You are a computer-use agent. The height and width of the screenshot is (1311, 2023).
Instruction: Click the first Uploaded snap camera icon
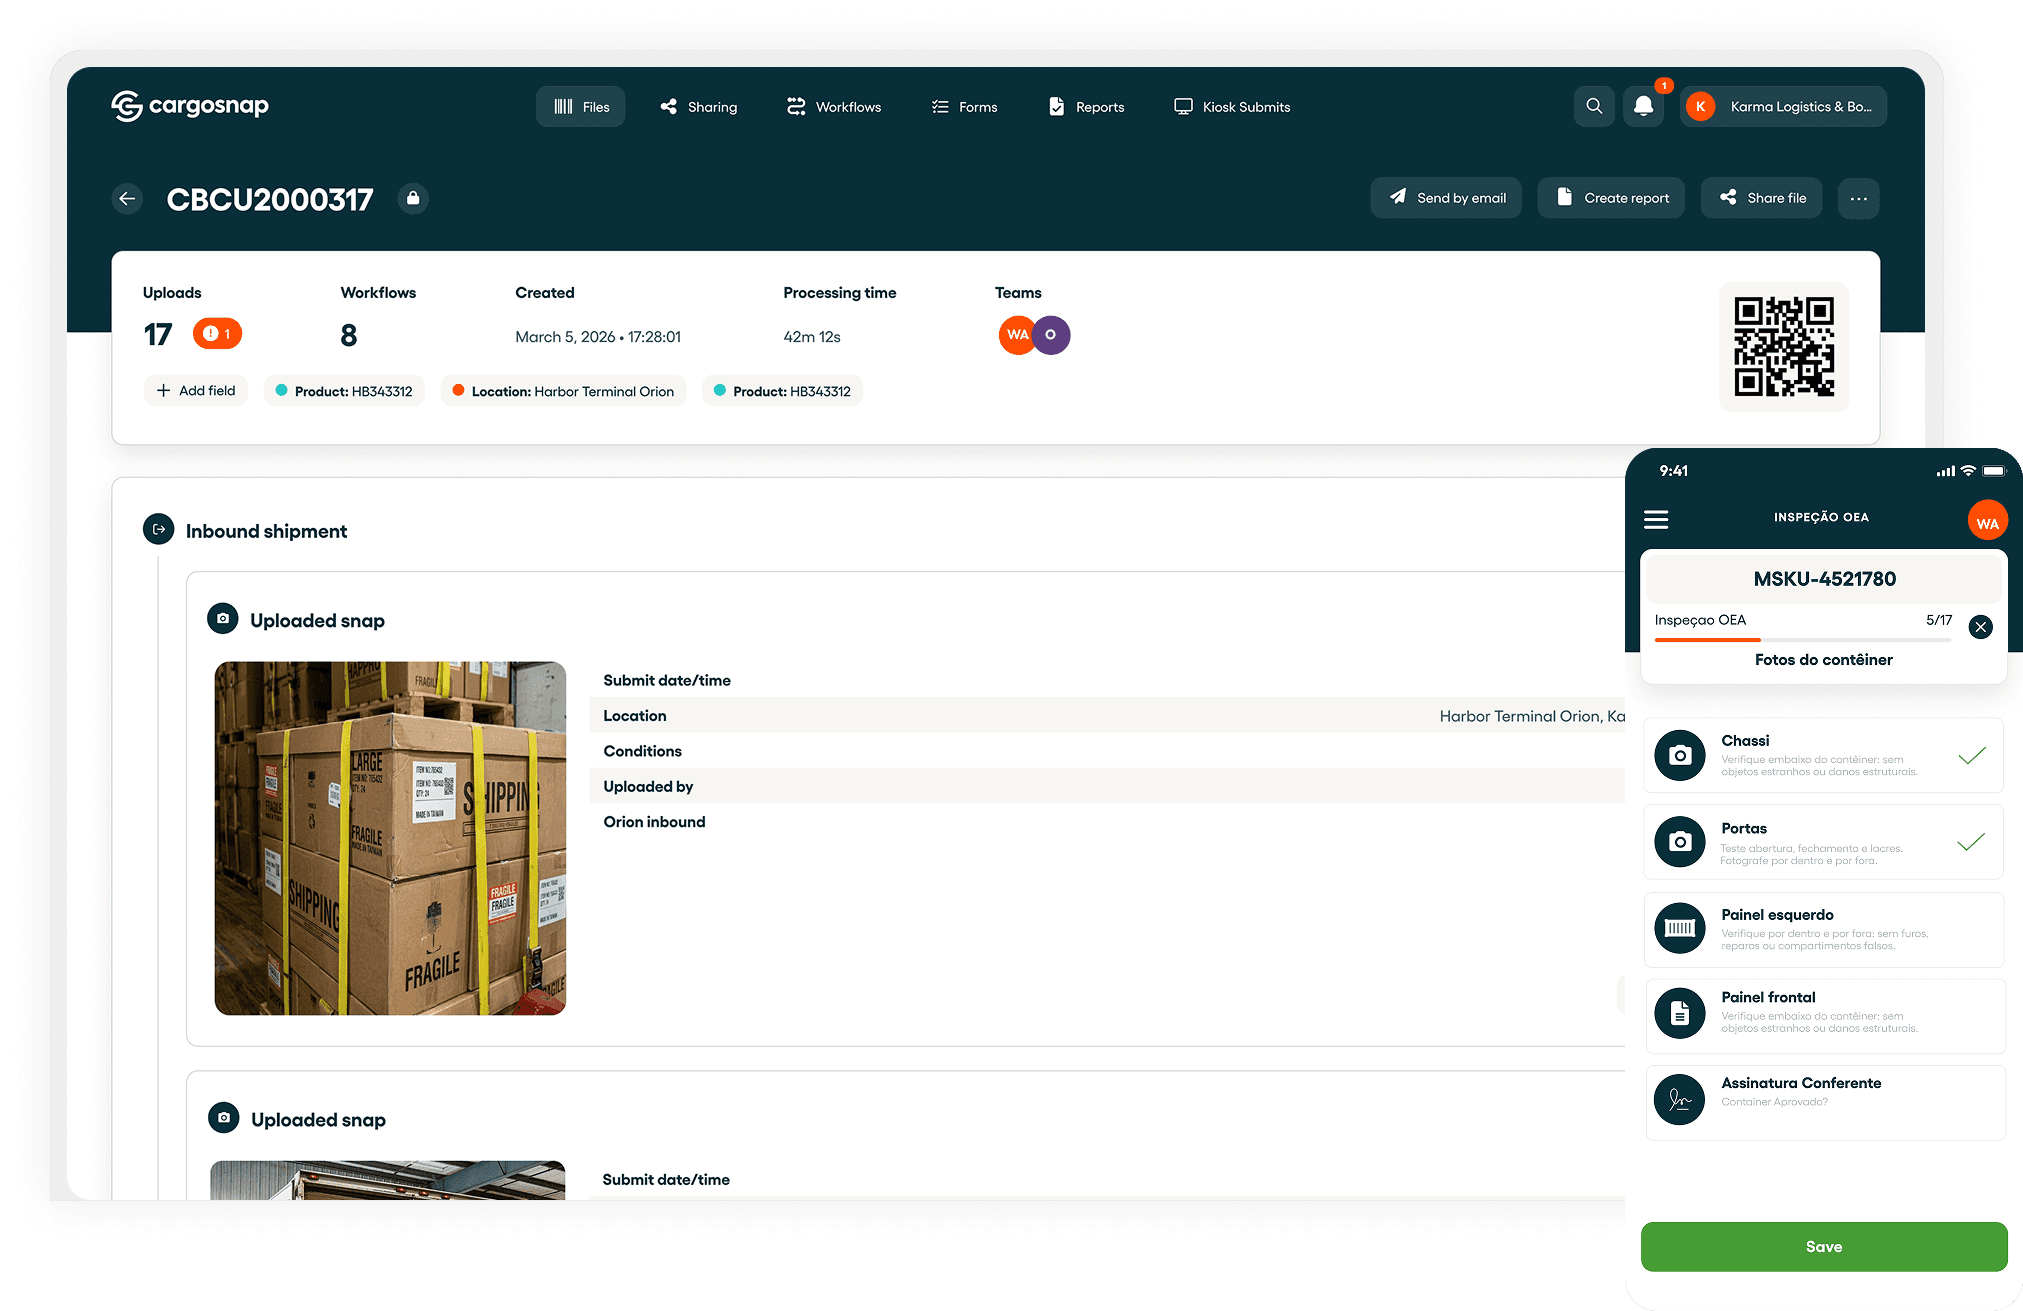(223, 619)
